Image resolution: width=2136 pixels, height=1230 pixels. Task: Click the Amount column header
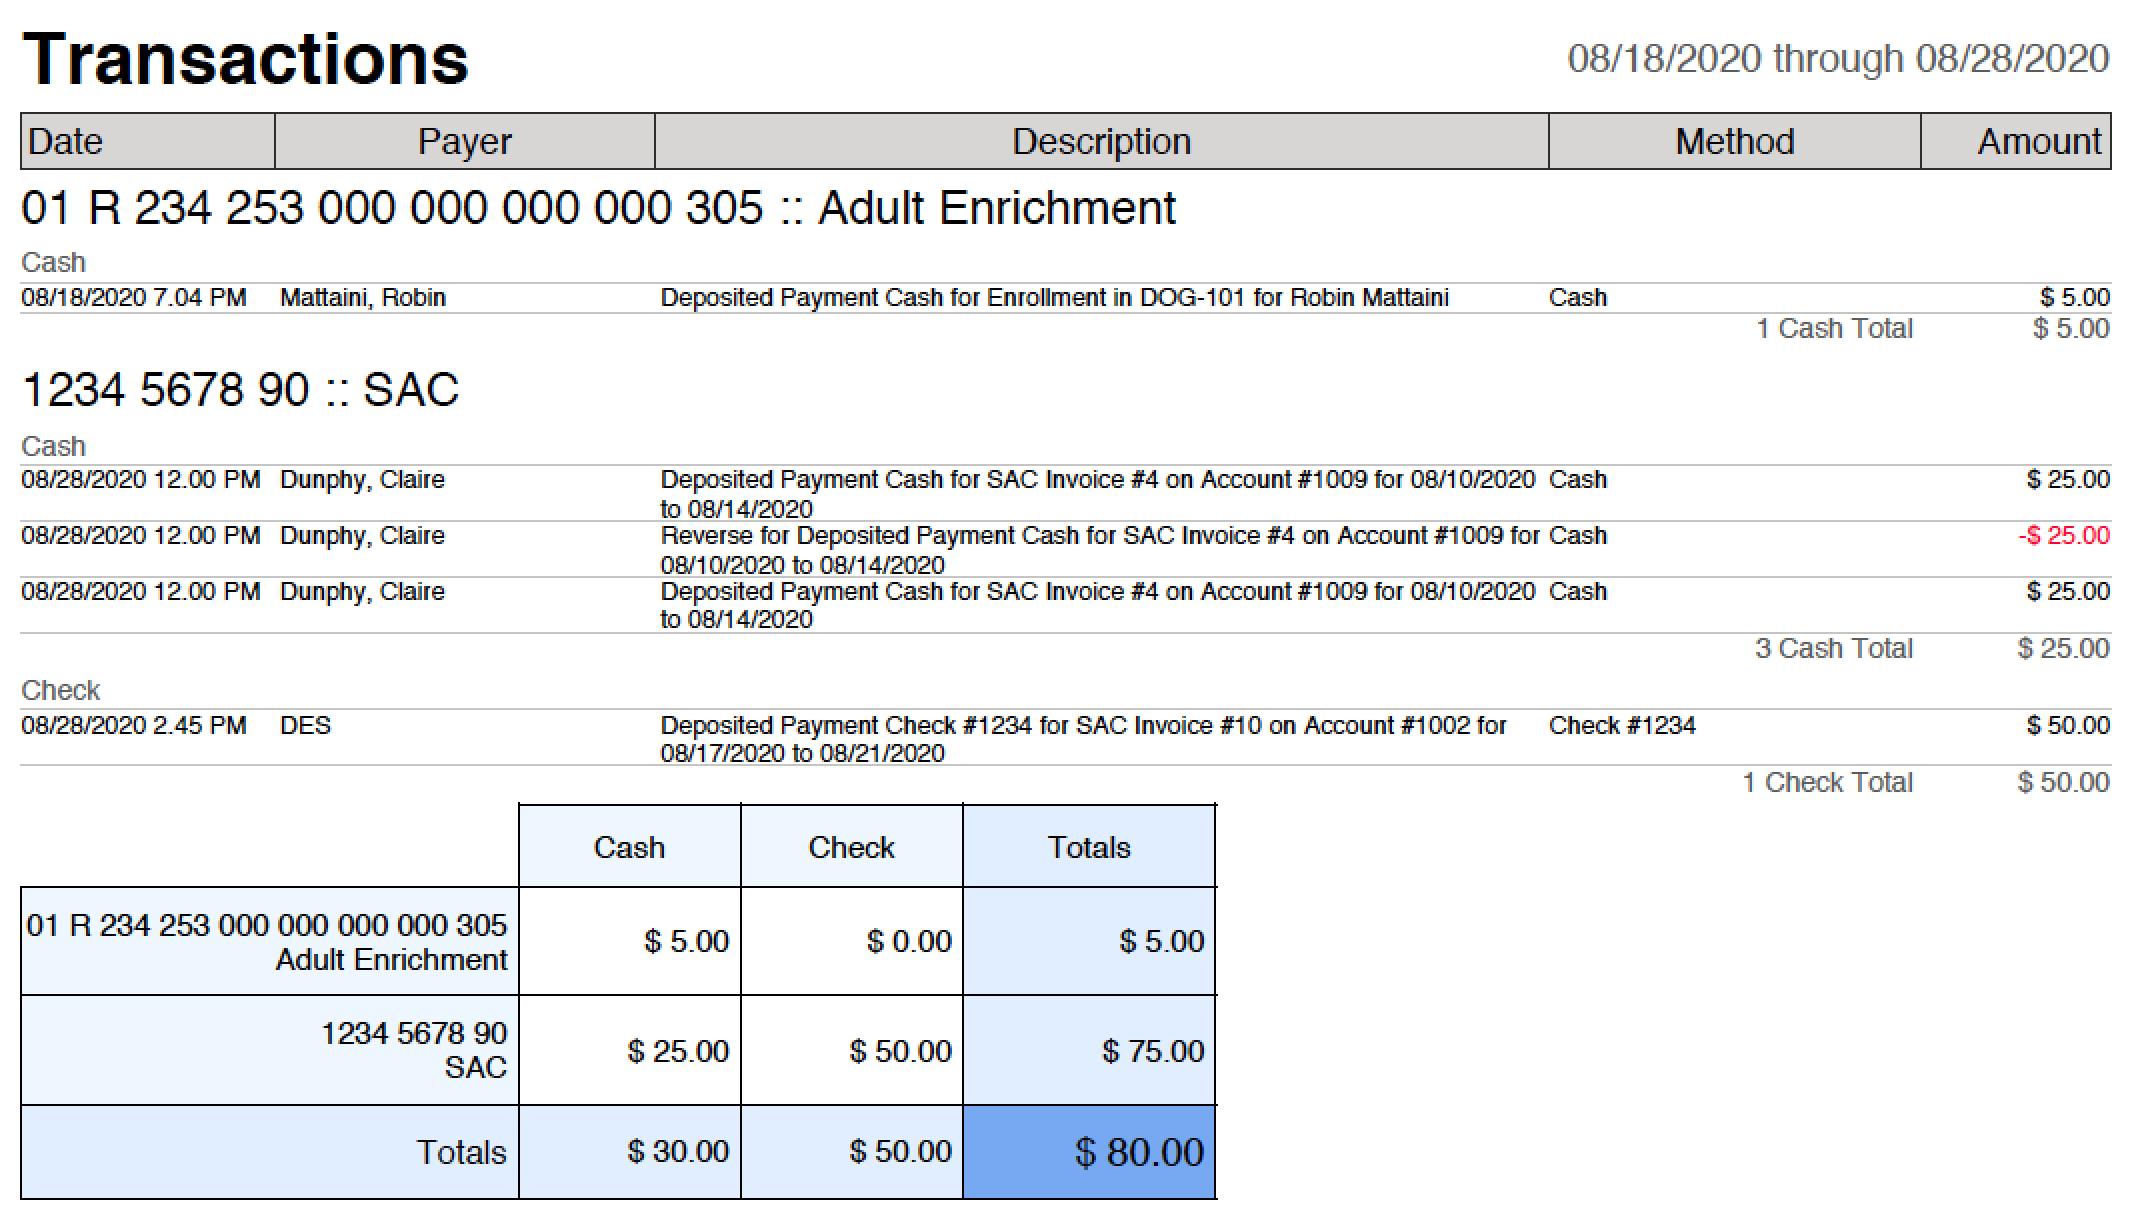[2016, 141]
